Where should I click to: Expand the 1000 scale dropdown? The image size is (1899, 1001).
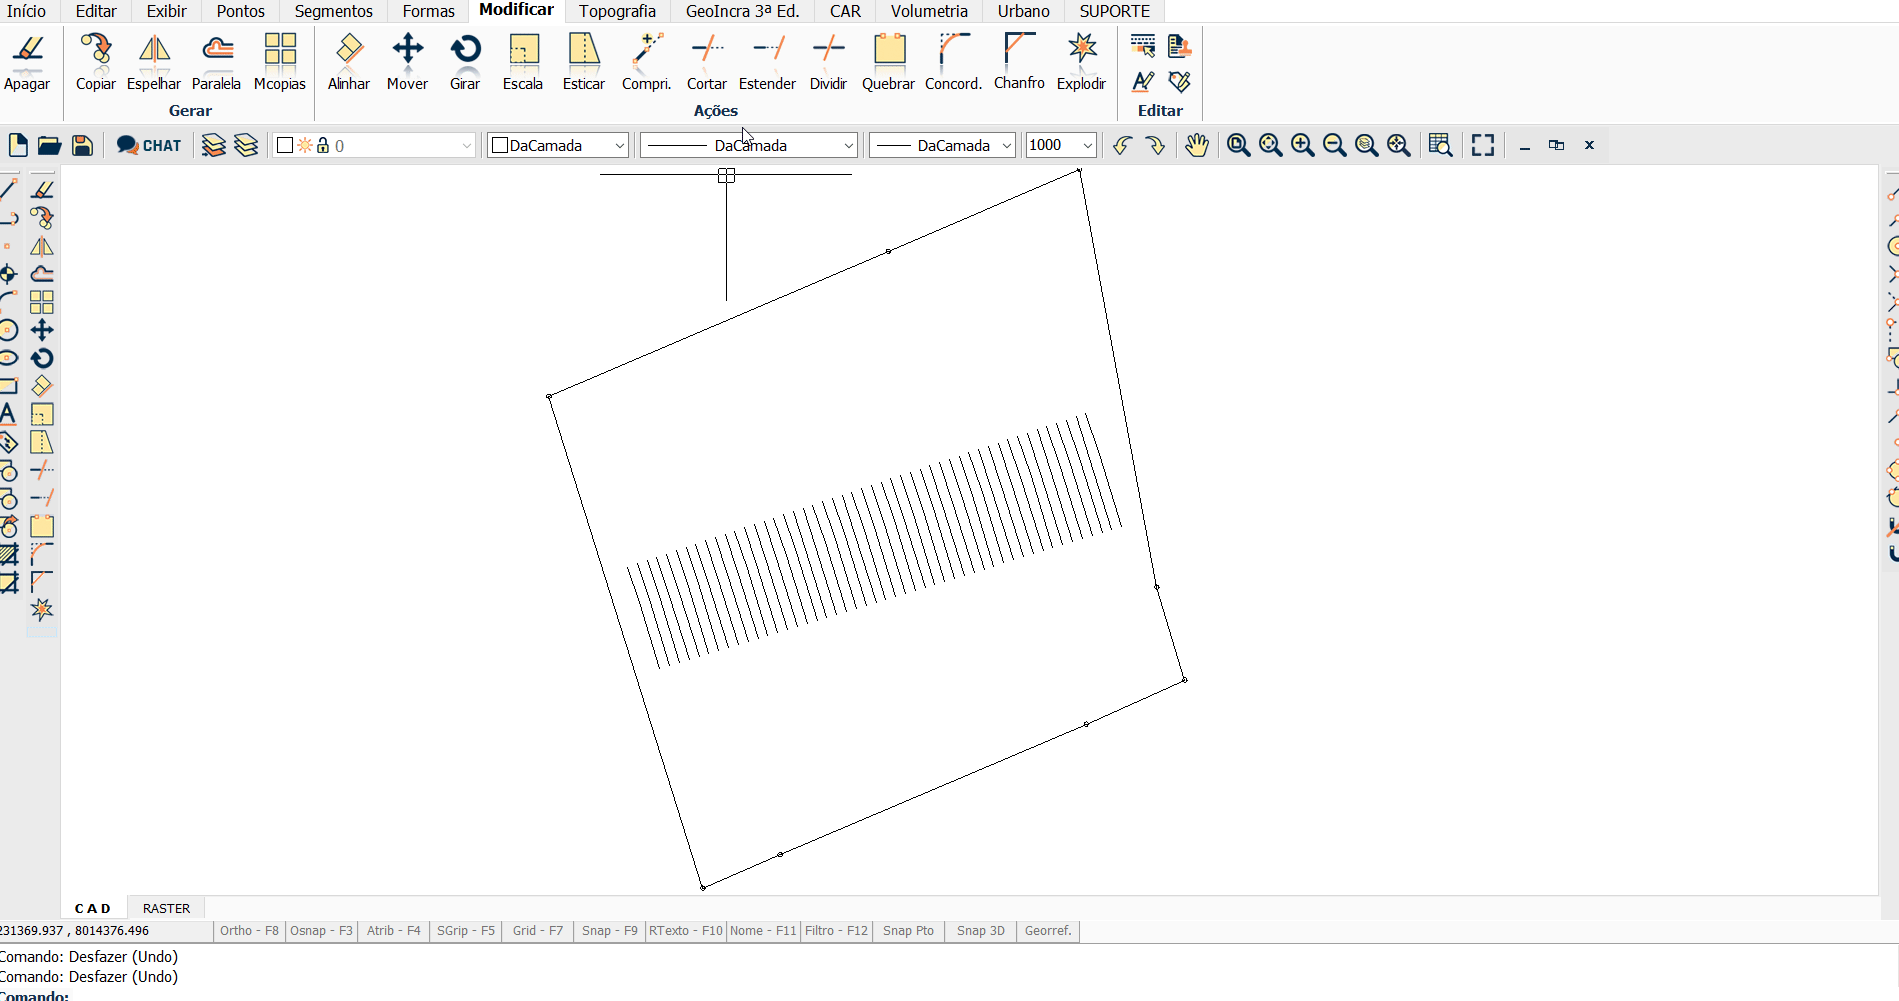(x=1061, y=146)
